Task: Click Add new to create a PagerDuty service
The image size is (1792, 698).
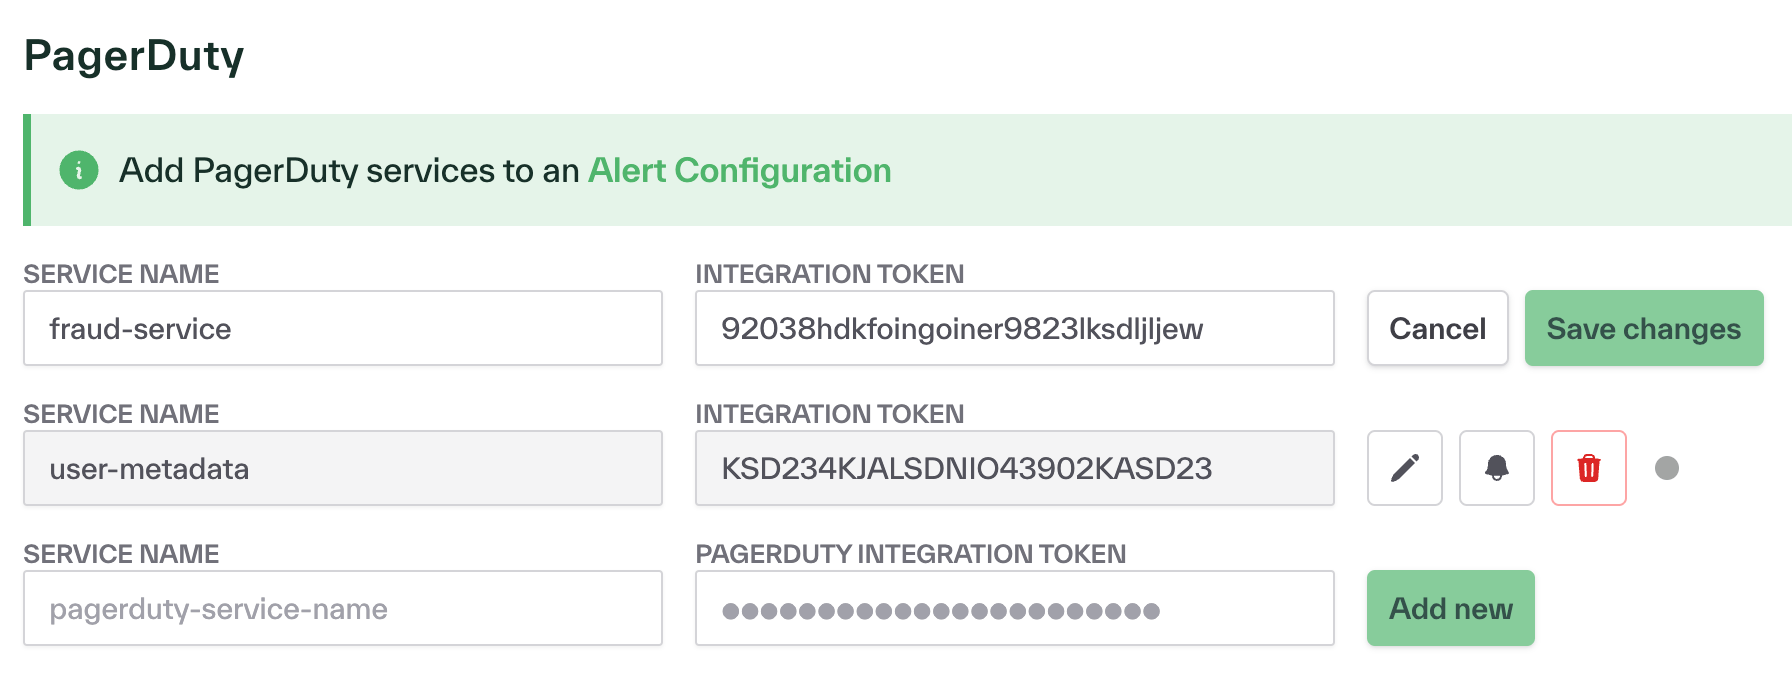Action: 1450,607
